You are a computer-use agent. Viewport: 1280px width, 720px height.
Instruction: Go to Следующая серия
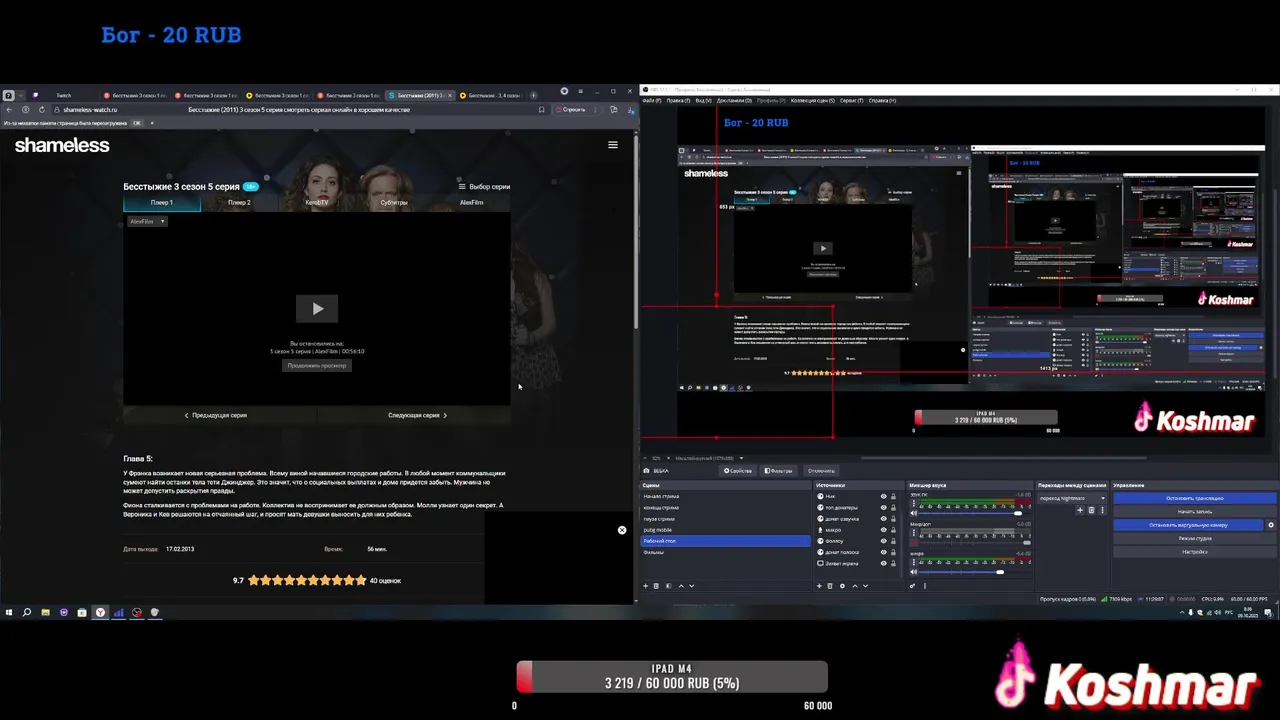click(417, 415)
